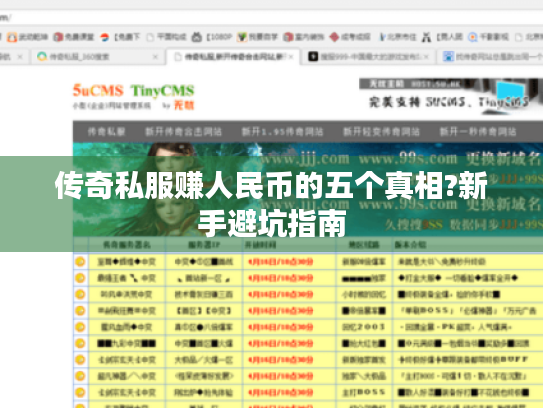This screenshot has height=408, width=543.
Task: Open the 我要自学 bookmark icon
Action: tap(242, 37)
